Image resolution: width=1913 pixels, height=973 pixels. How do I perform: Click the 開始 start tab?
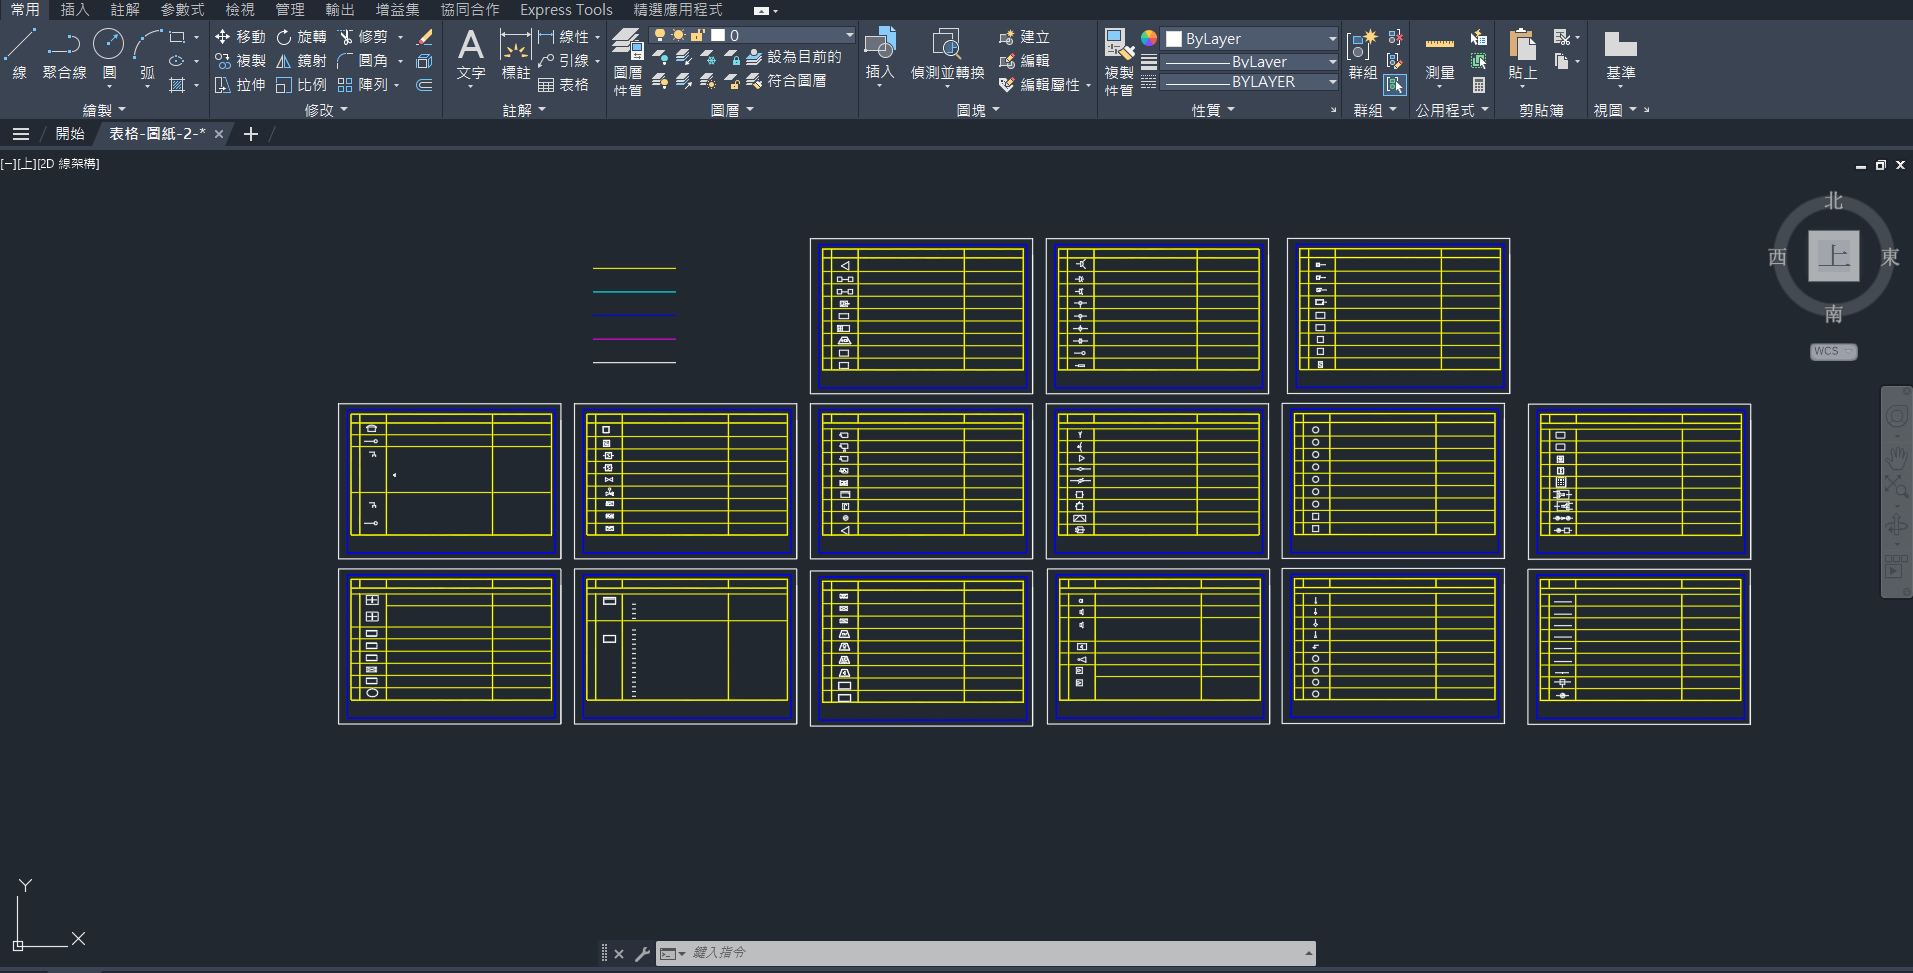(70, 134)
